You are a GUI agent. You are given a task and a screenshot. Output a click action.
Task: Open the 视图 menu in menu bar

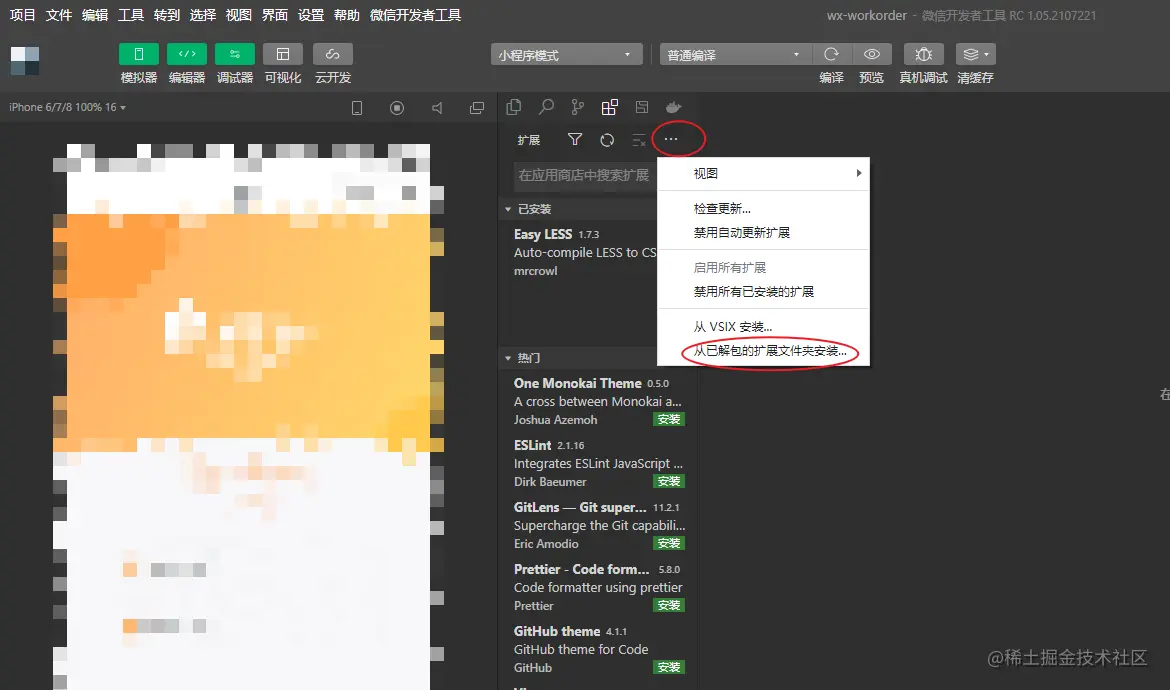pyautogui.click(x=239, y=15)
